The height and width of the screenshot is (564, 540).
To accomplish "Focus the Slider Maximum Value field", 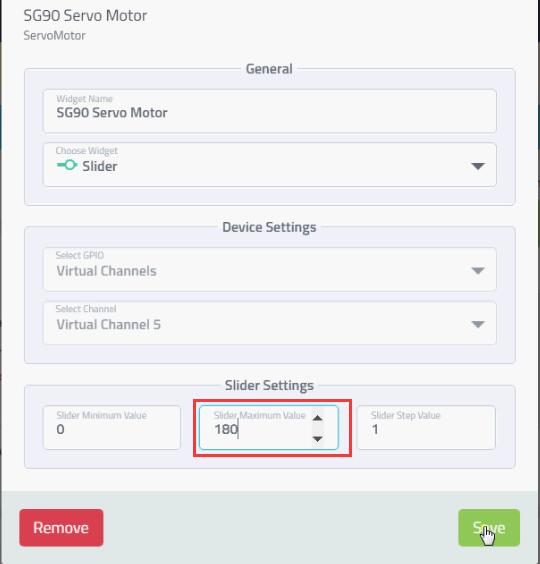I will [269, 428].
